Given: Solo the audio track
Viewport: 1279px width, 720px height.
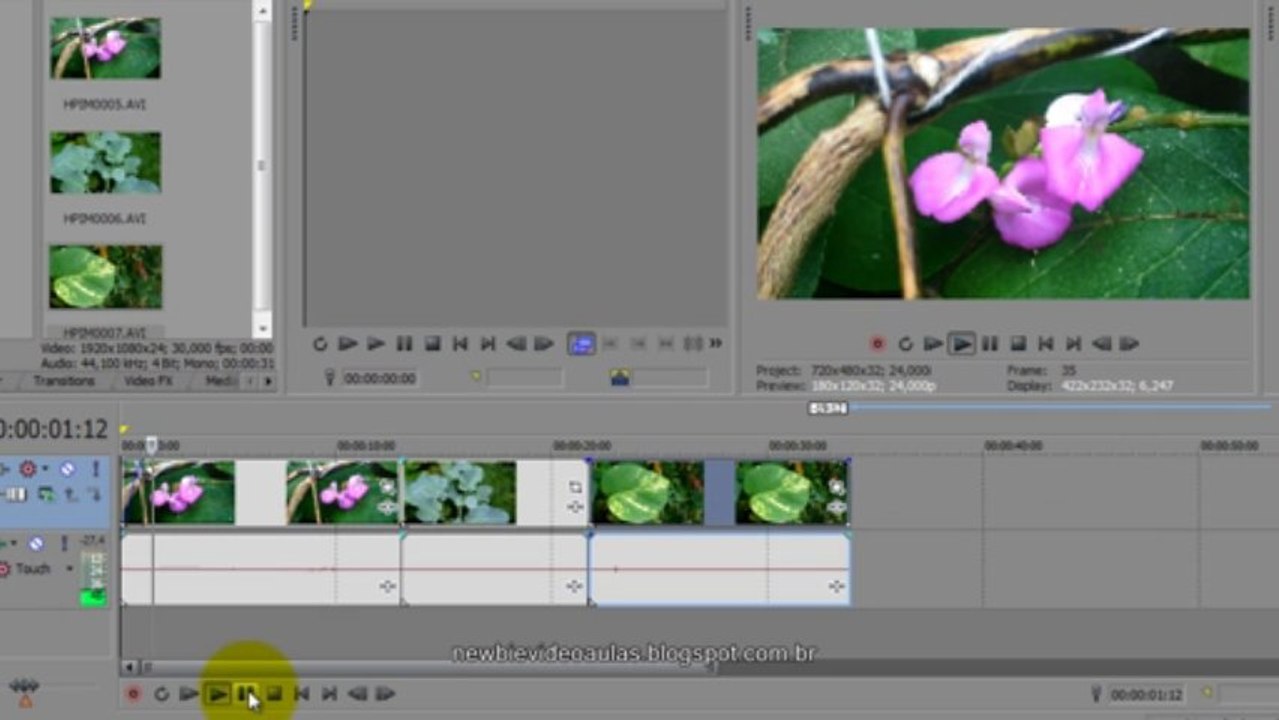Looking at the screenshot, I should [66, 544].
